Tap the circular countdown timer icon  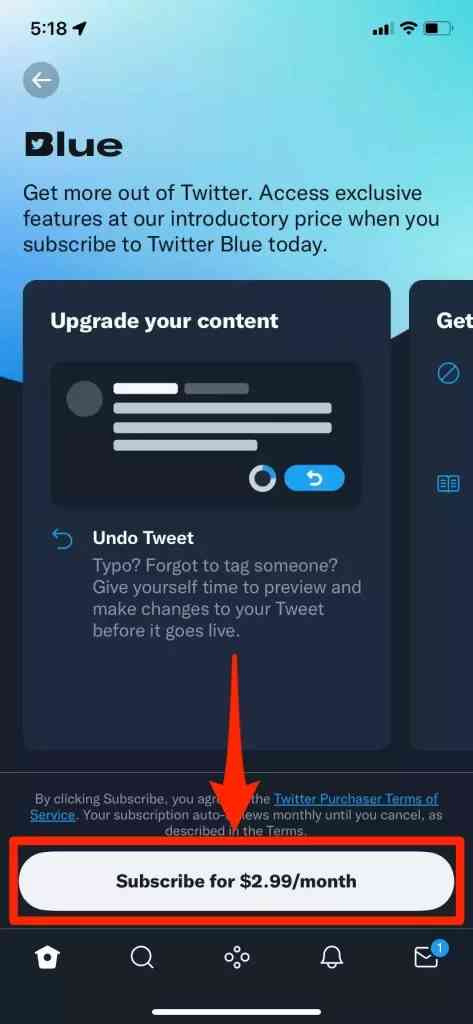(263, 479)
